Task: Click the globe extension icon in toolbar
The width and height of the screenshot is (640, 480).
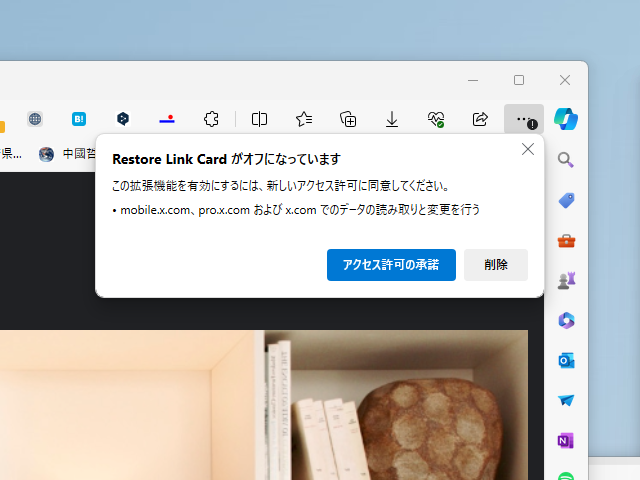Action: click(x=35, y=119)
